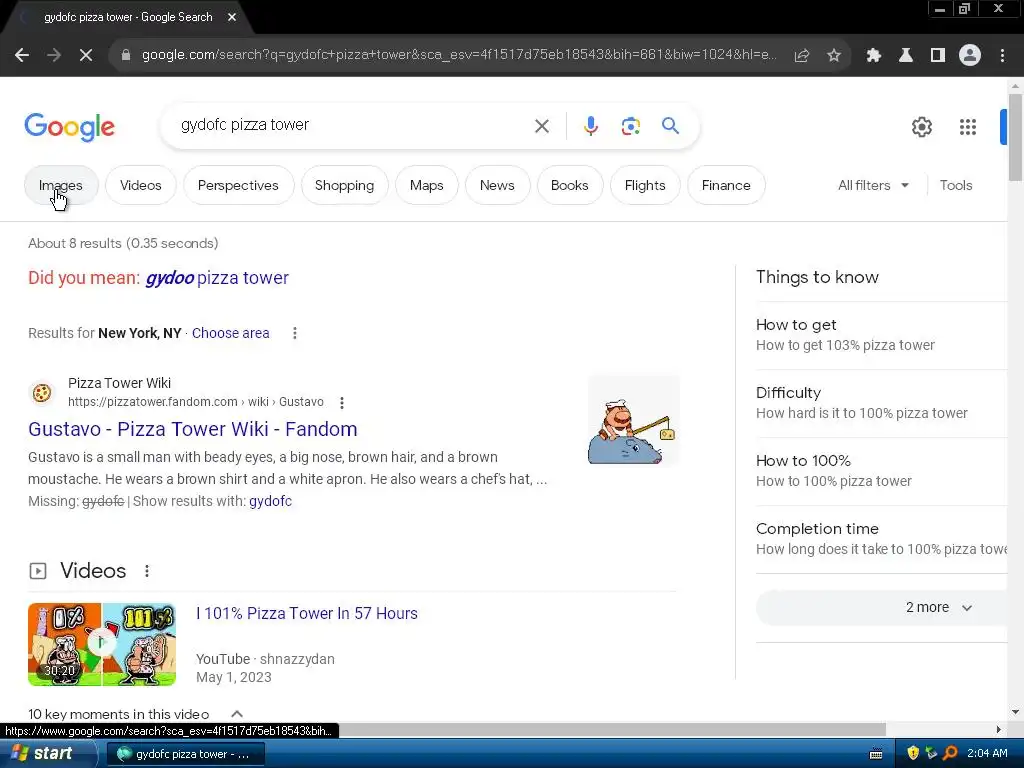Screen dimensions: 1024x768
Task: Show results with gydofc link
Action: click(x=270, y=502)
